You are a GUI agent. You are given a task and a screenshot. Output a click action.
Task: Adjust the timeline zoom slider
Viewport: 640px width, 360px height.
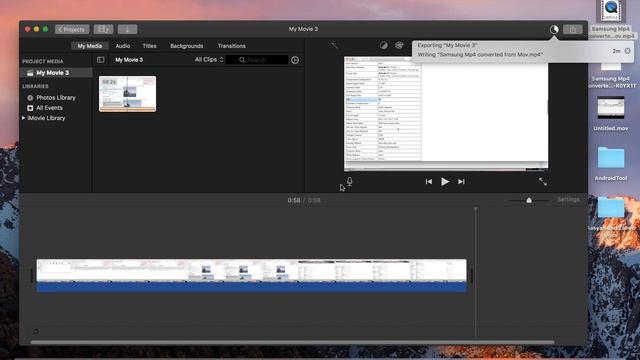coord(529,200)
